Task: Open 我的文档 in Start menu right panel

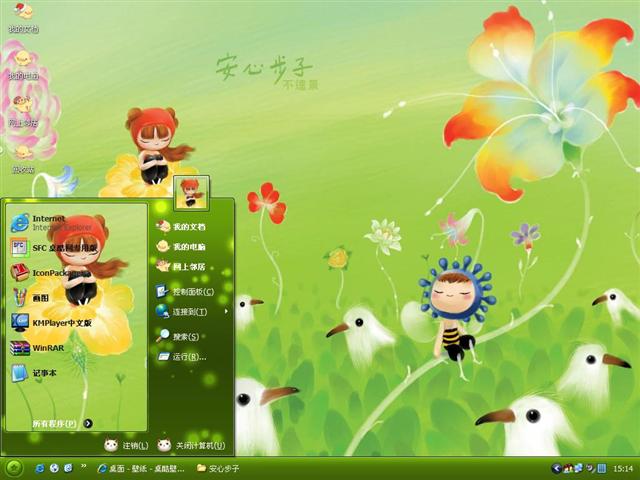Action: tap(180, 227)
